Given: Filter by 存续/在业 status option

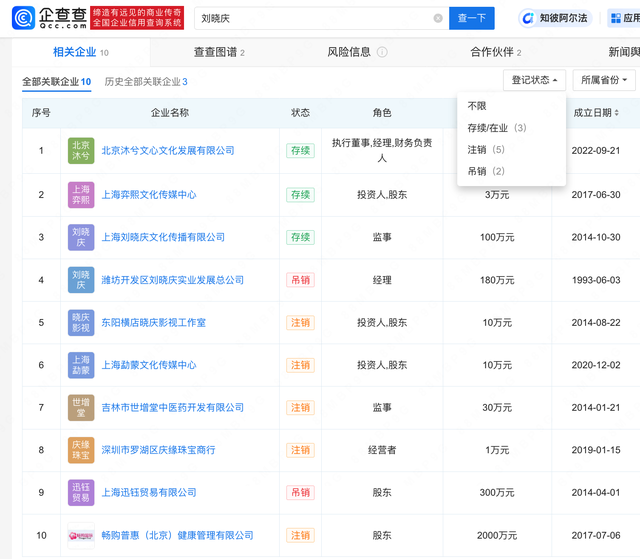Looking at the screenshot, I should click(496, 128).
